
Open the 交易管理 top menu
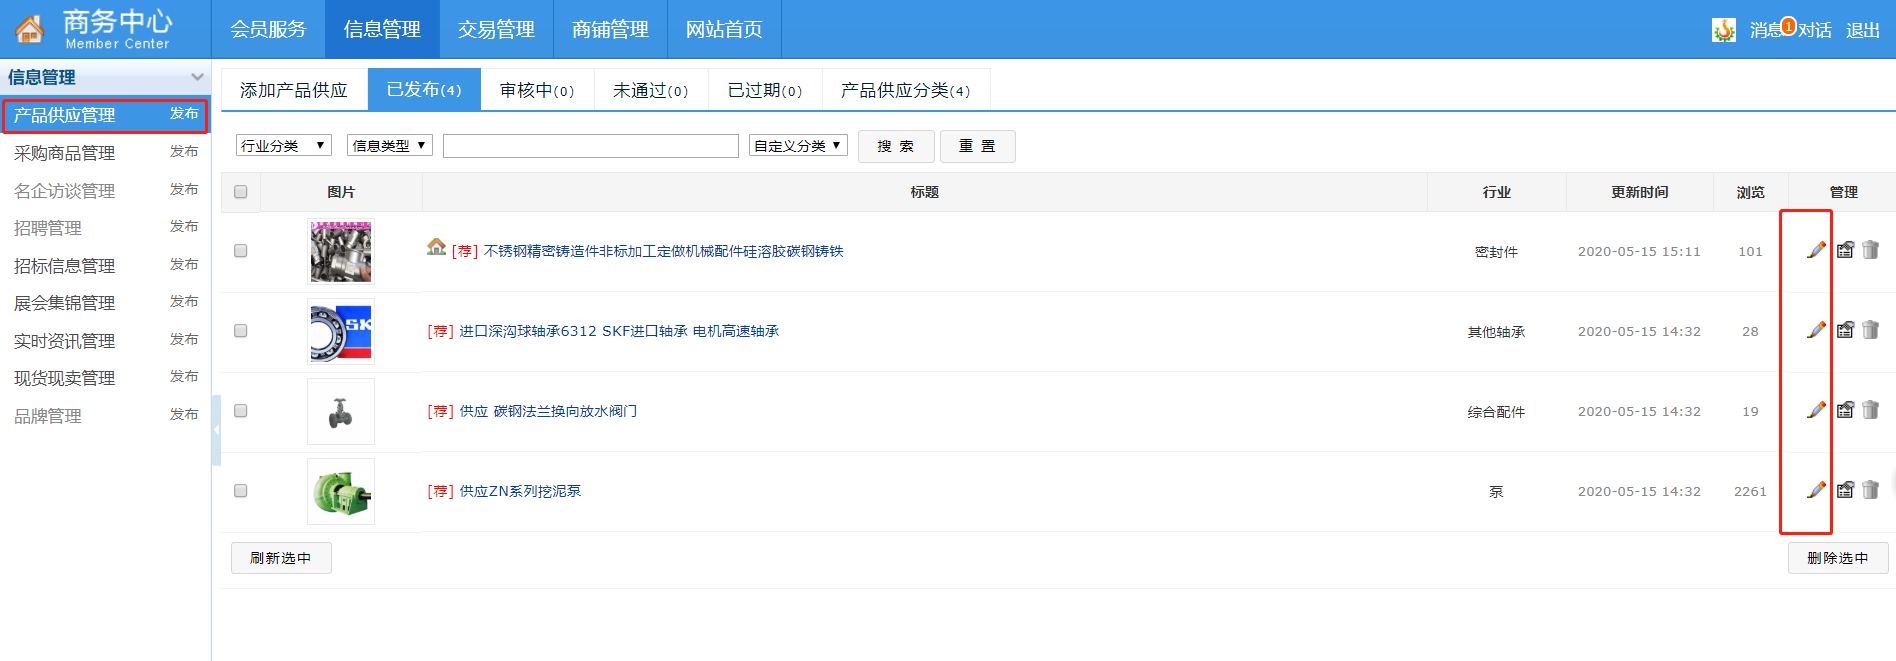496,30
